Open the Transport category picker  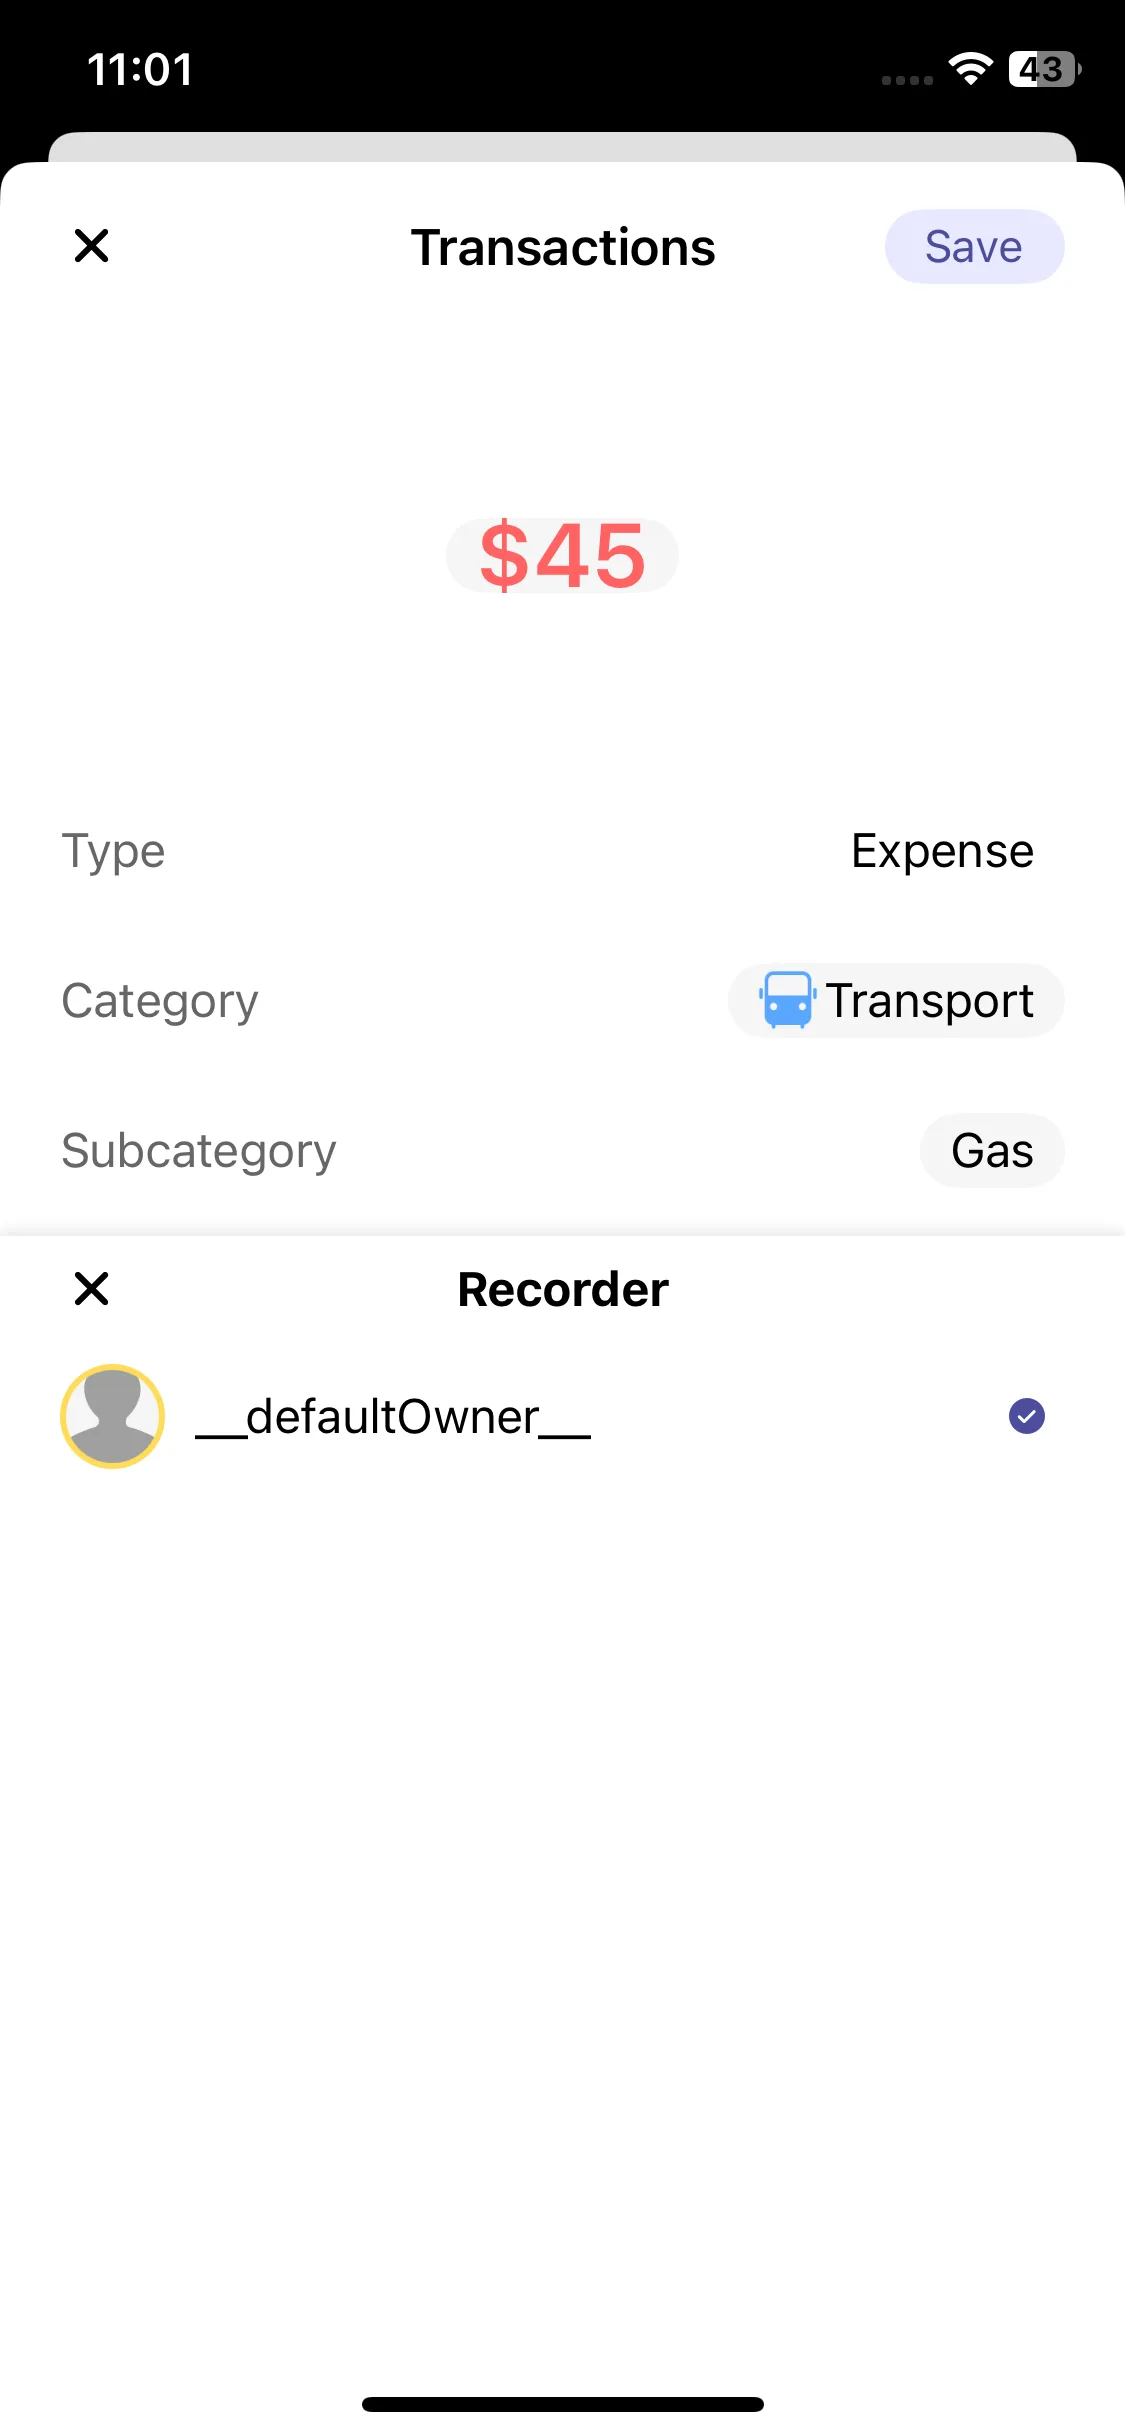point(929,1001)
